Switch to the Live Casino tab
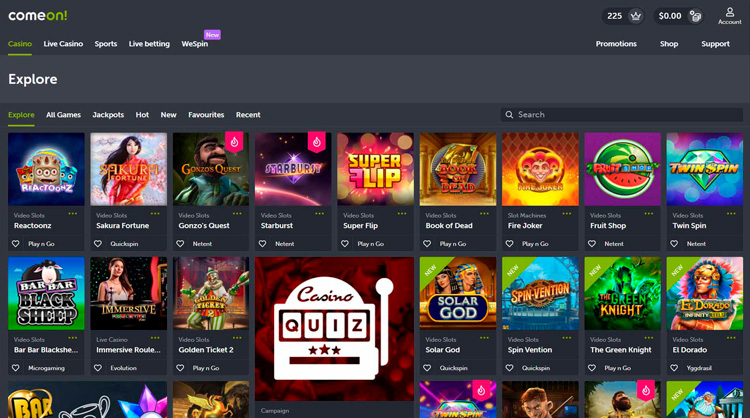This screenshot has height=418, width=750. (63, 44)
